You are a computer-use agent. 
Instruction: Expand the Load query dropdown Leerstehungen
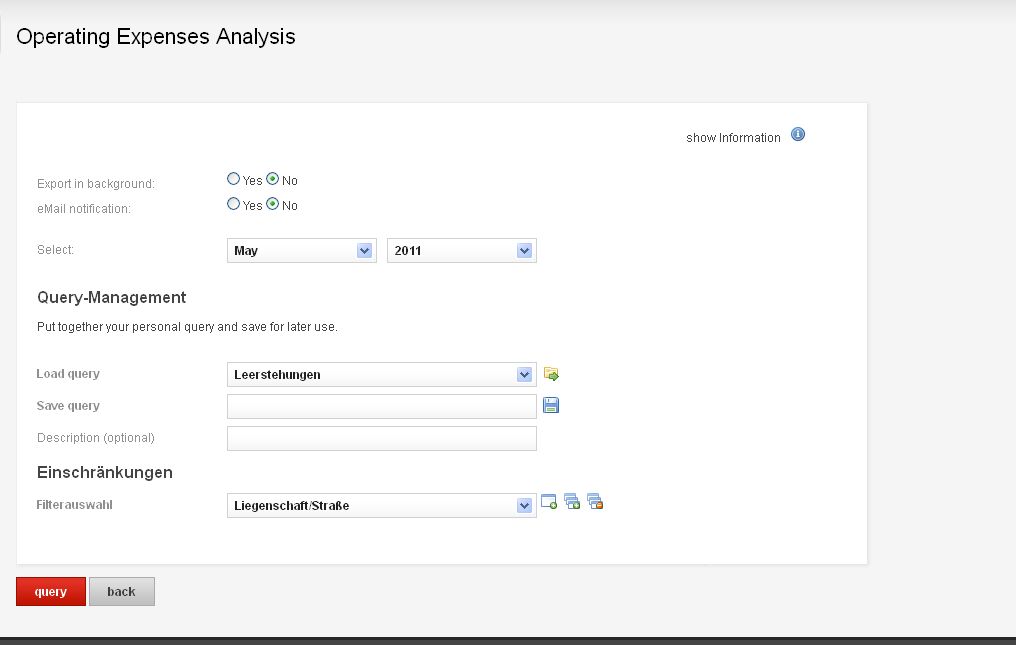382,375
